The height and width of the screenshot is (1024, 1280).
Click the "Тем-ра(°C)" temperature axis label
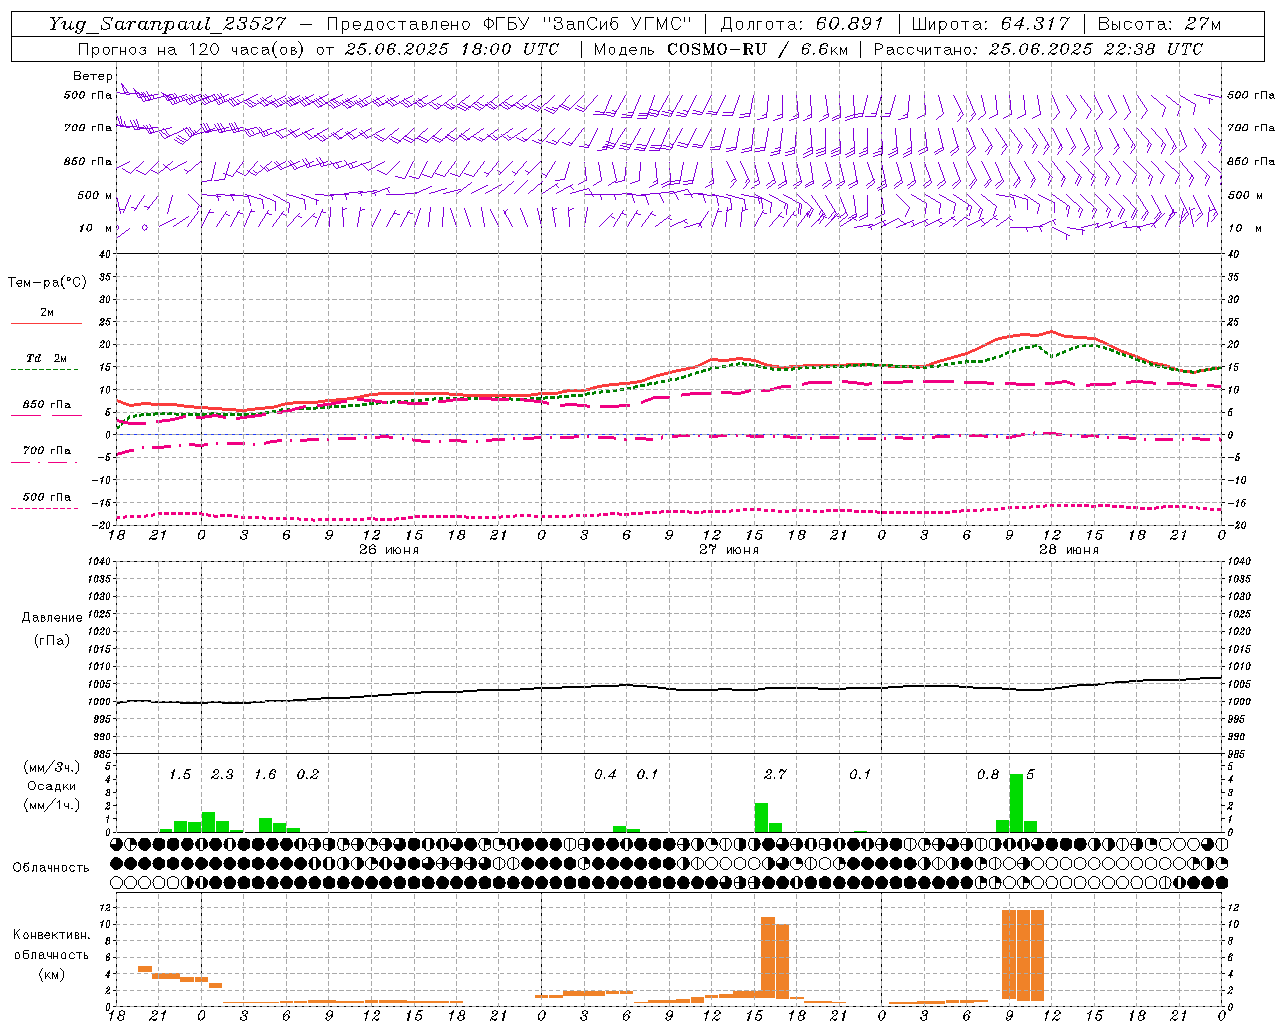47,282
